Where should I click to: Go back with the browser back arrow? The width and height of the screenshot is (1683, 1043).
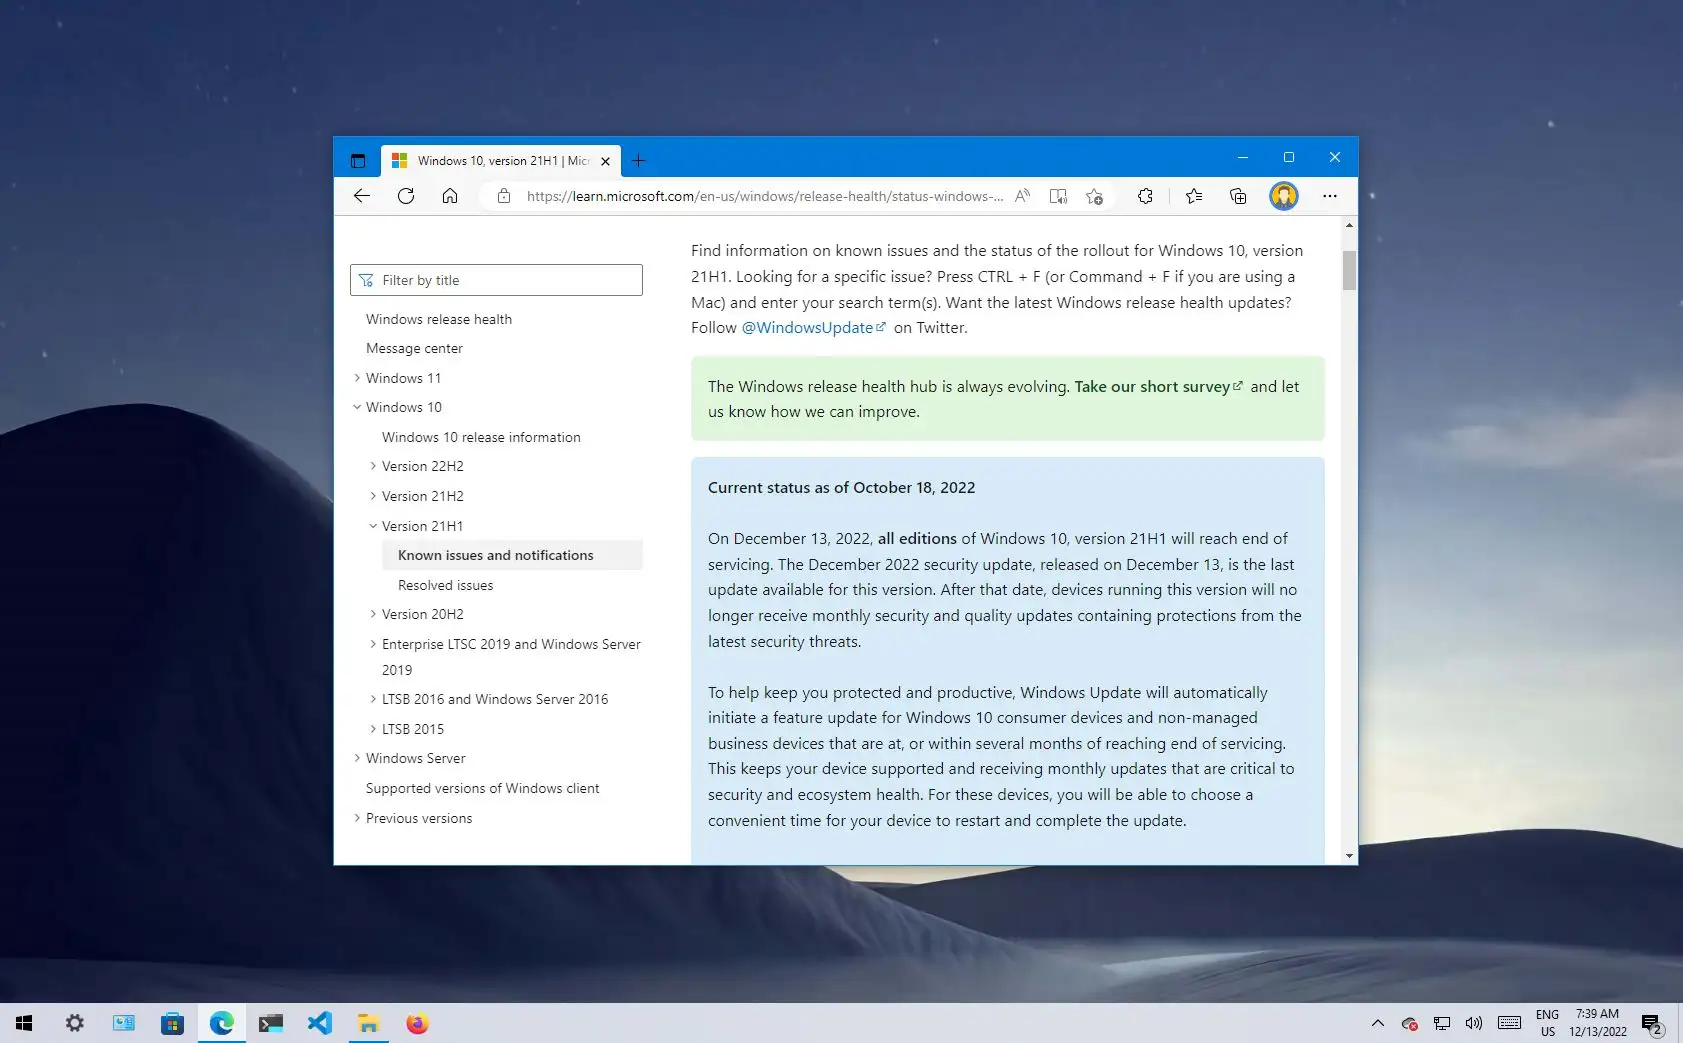coord(362,196)
